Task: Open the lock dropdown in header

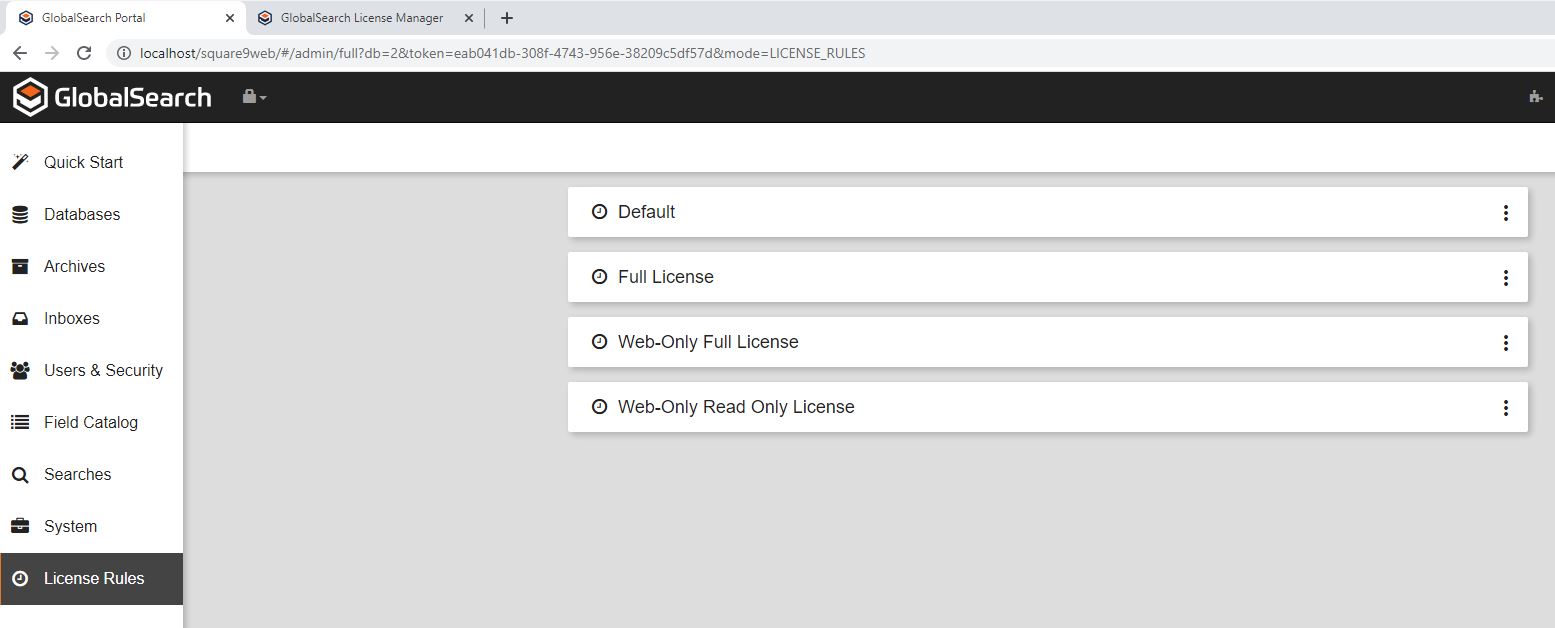Action: (x=254, y=97)
